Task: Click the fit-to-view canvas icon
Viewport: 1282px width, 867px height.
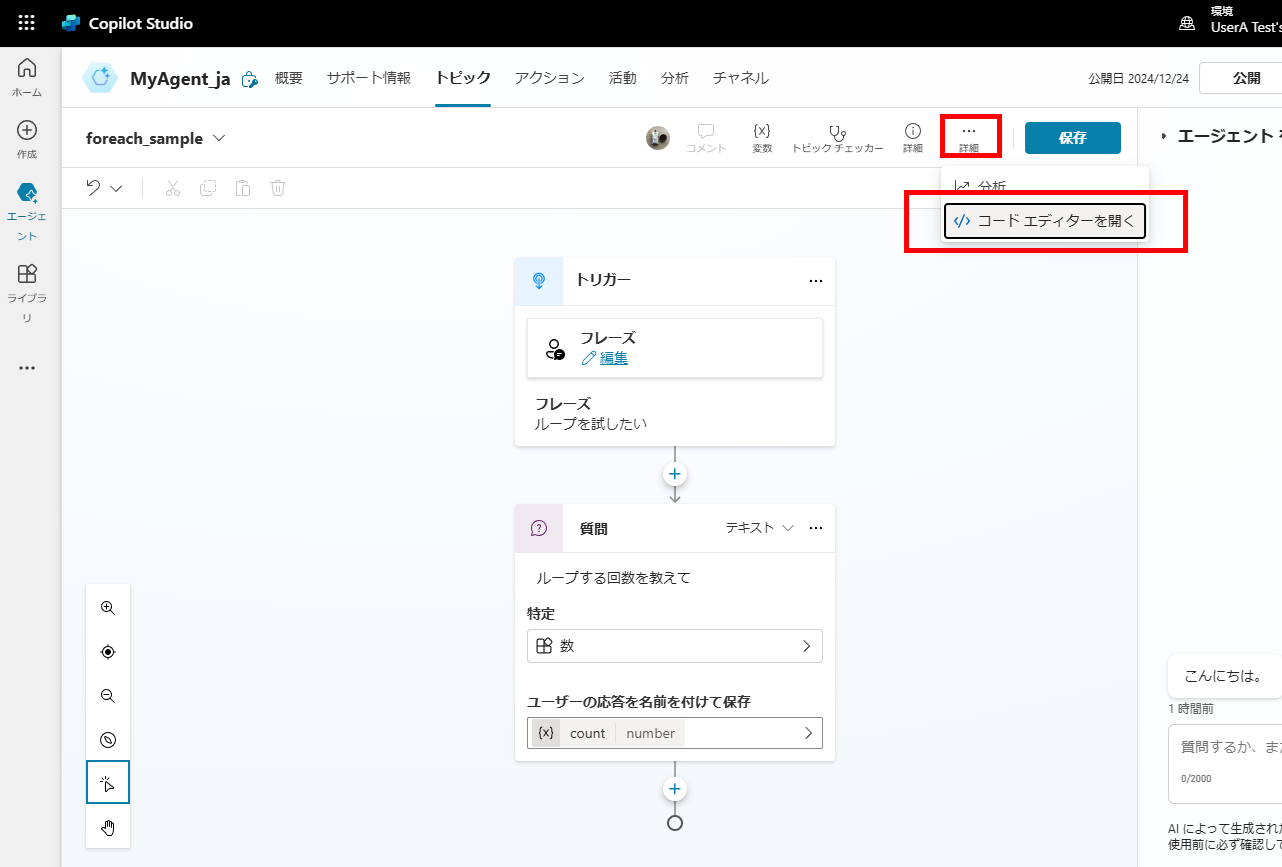Action: point(107,651)
